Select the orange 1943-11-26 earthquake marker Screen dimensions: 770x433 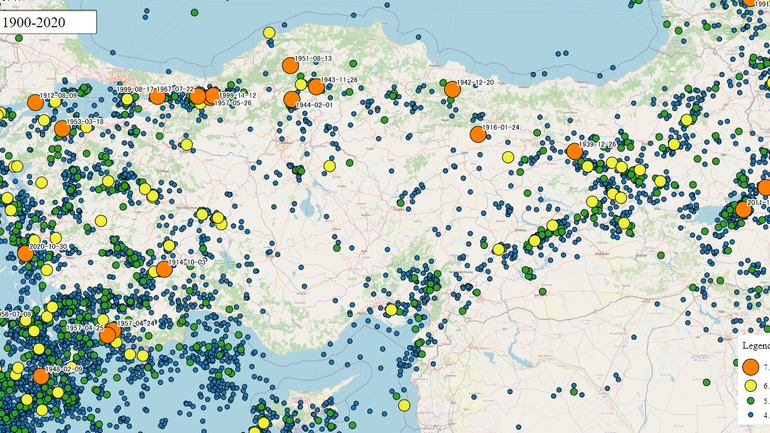click(316, 87)
